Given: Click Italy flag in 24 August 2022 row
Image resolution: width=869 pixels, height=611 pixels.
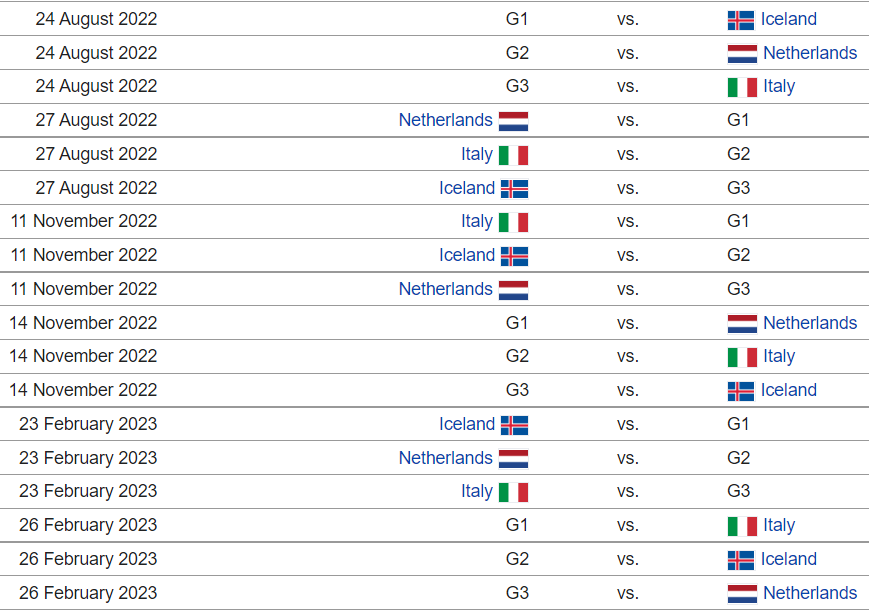Looking at the screenshot, I should tap(742, 87).
